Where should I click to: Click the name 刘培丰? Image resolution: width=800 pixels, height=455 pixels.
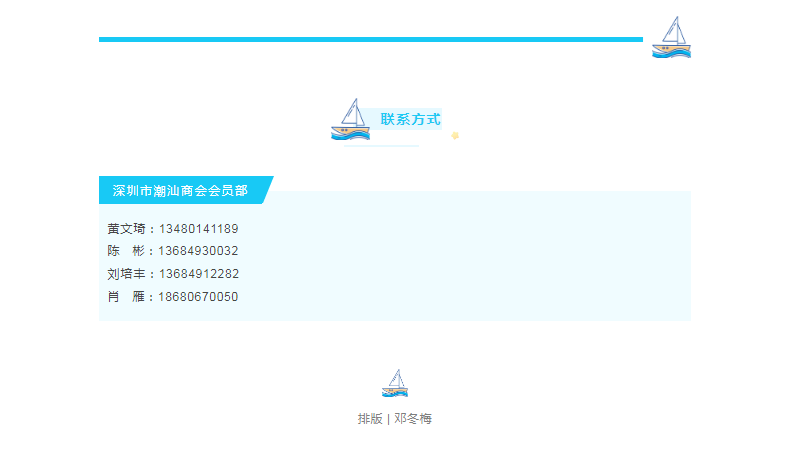[x=126, y=274]
